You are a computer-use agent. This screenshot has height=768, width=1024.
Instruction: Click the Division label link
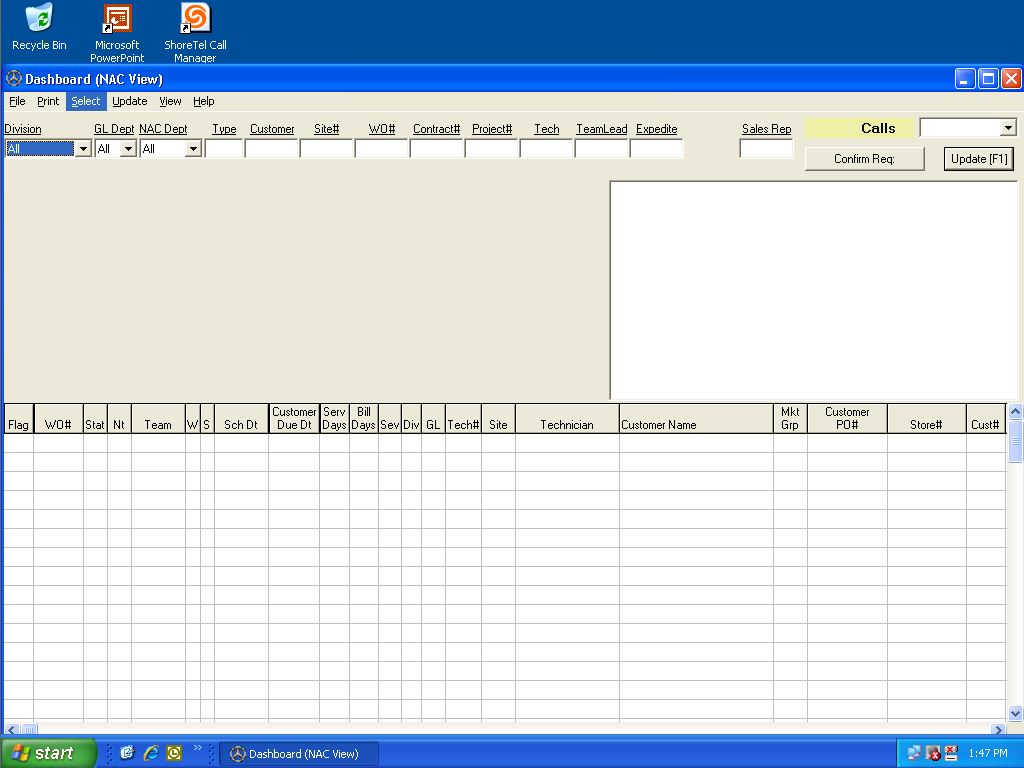point(23,129)
